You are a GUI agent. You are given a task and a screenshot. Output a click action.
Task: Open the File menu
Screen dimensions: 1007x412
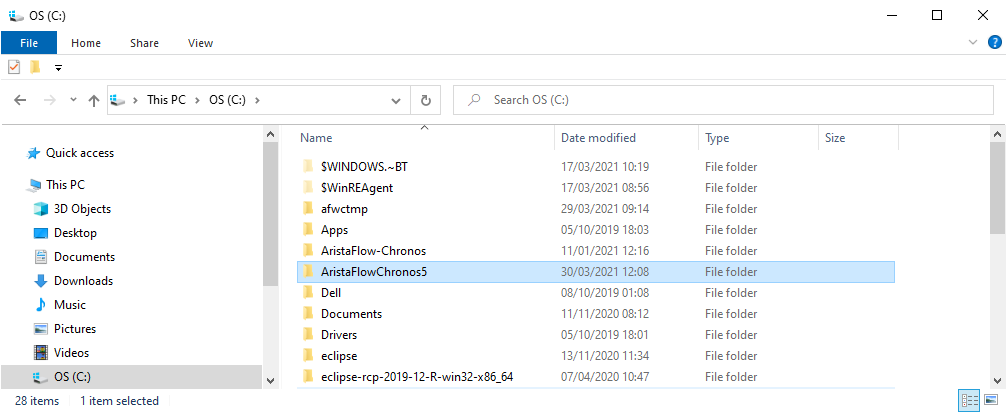[x=29, y=43]
